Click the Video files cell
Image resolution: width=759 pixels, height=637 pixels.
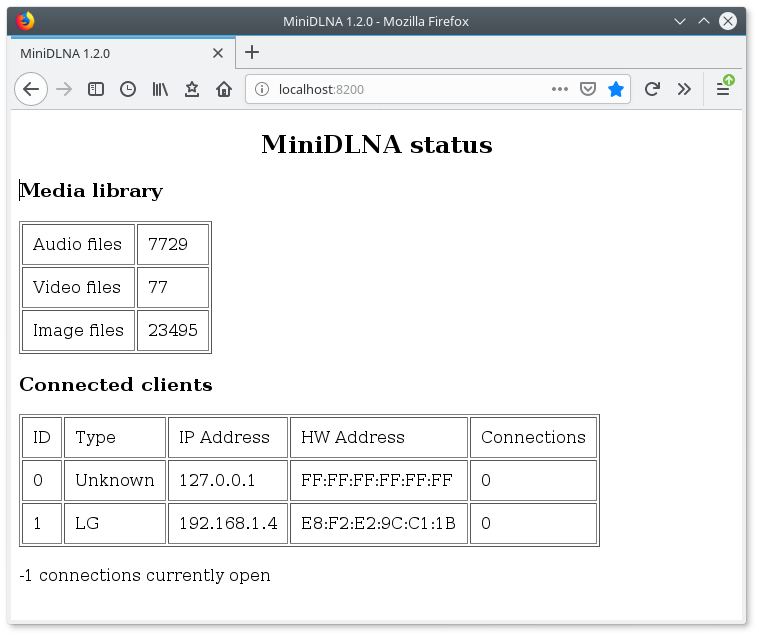pyautogui.click(x=78, y=288)
